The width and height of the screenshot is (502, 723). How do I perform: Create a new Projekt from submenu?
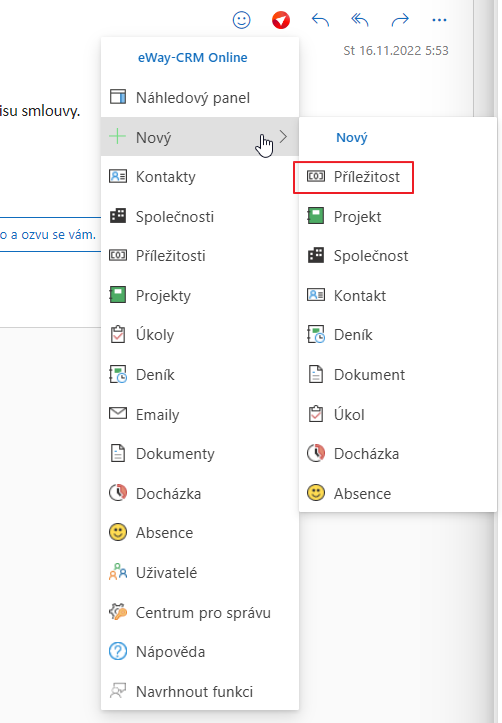pyautogui.click(x=344, y=216)
